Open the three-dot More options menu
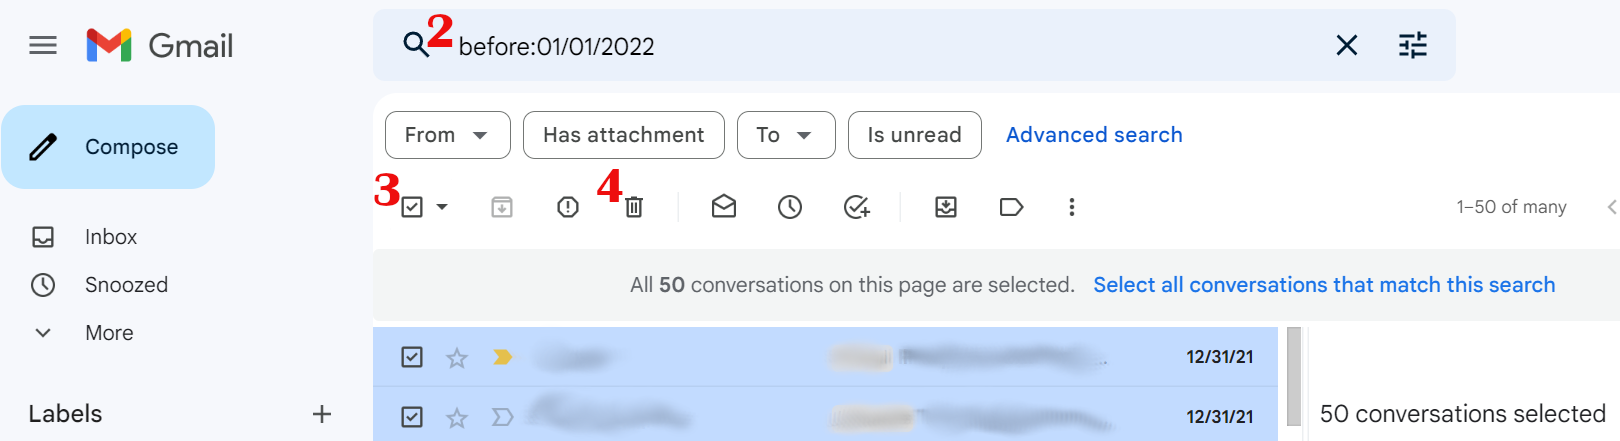Screen dimensions: 1620x441 (x=1072, y=207)
